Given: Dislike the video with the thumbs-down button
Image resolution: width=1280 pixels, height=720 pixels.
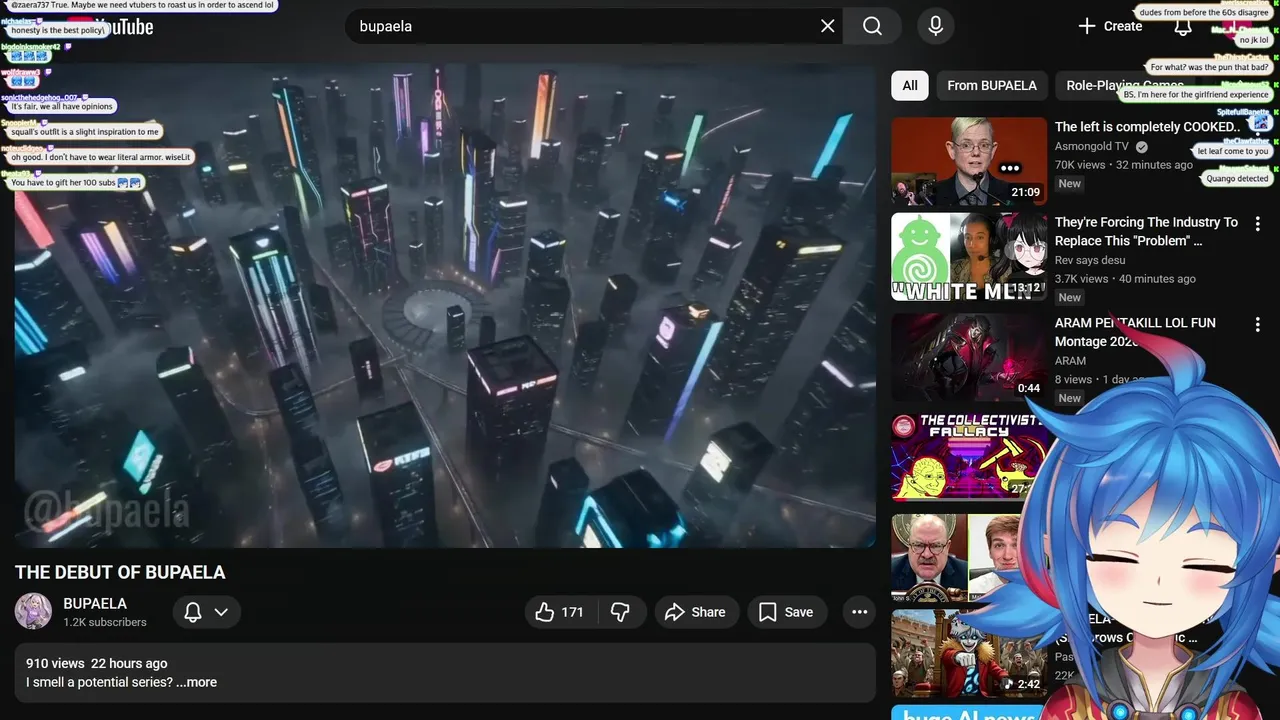Looking at the screenshot, I should click(x=621, y=612).
